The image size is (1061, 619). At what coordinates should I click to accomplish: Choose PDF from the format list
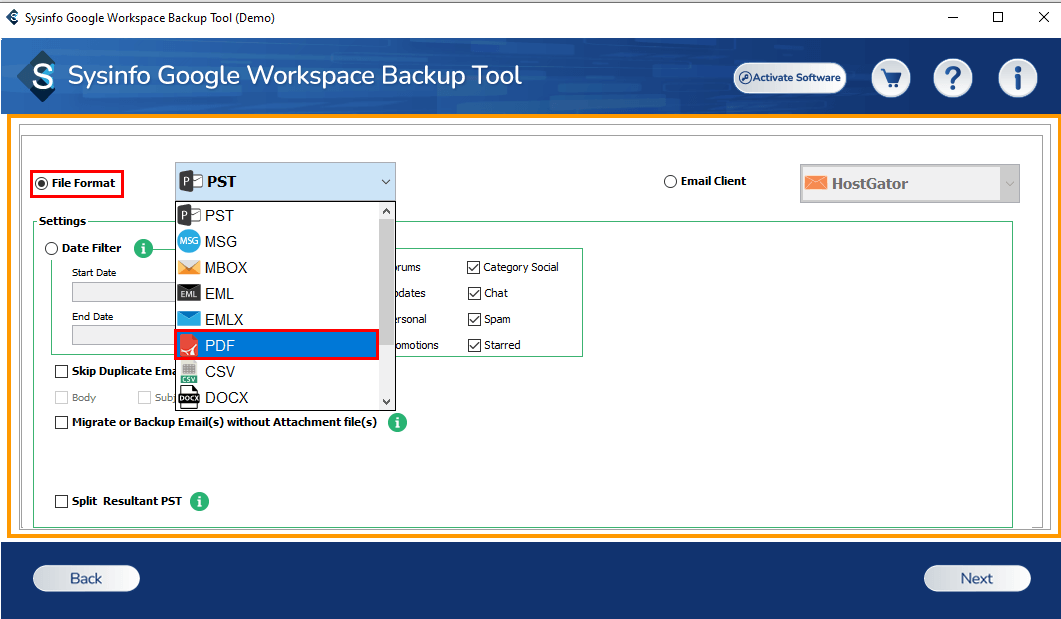click(276, 345)
